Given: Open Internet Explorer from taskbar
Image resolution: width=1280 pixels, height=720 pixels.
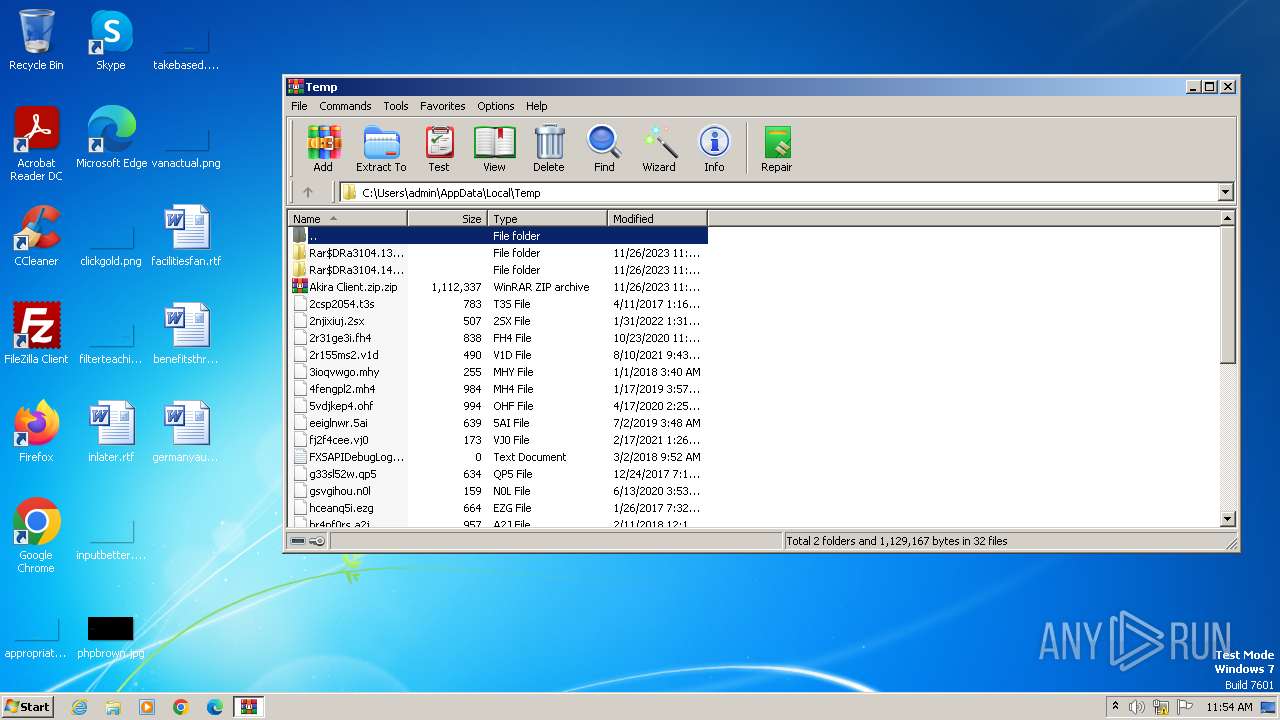Looking at the screenshot, I should 79,707.
